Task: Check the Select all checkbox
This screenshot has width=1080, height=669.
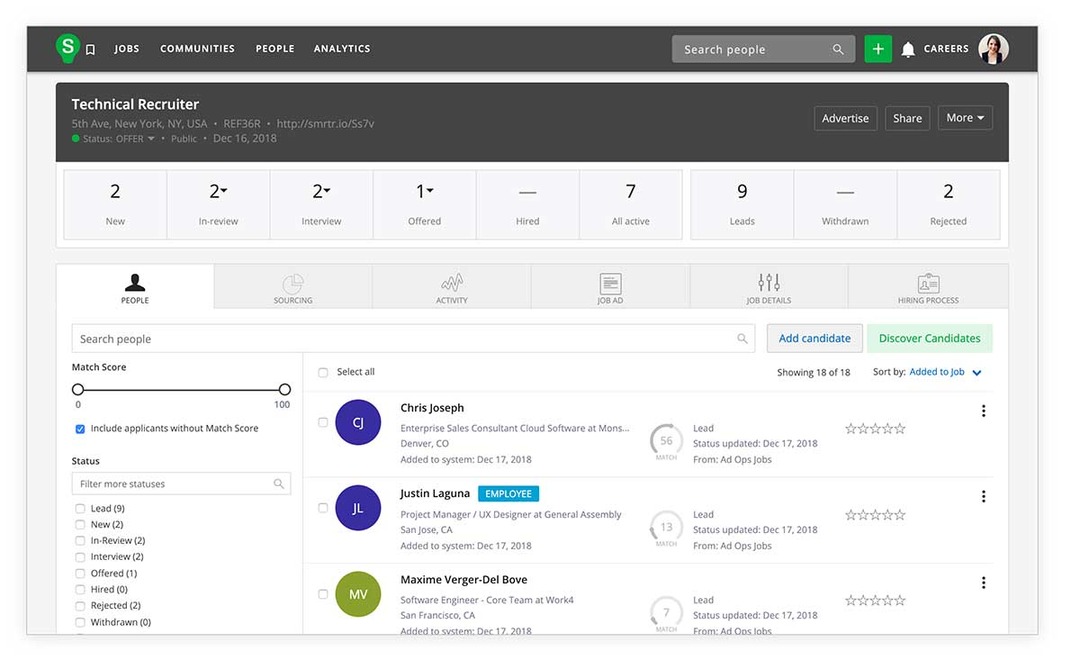Action: tap(323, 372)
